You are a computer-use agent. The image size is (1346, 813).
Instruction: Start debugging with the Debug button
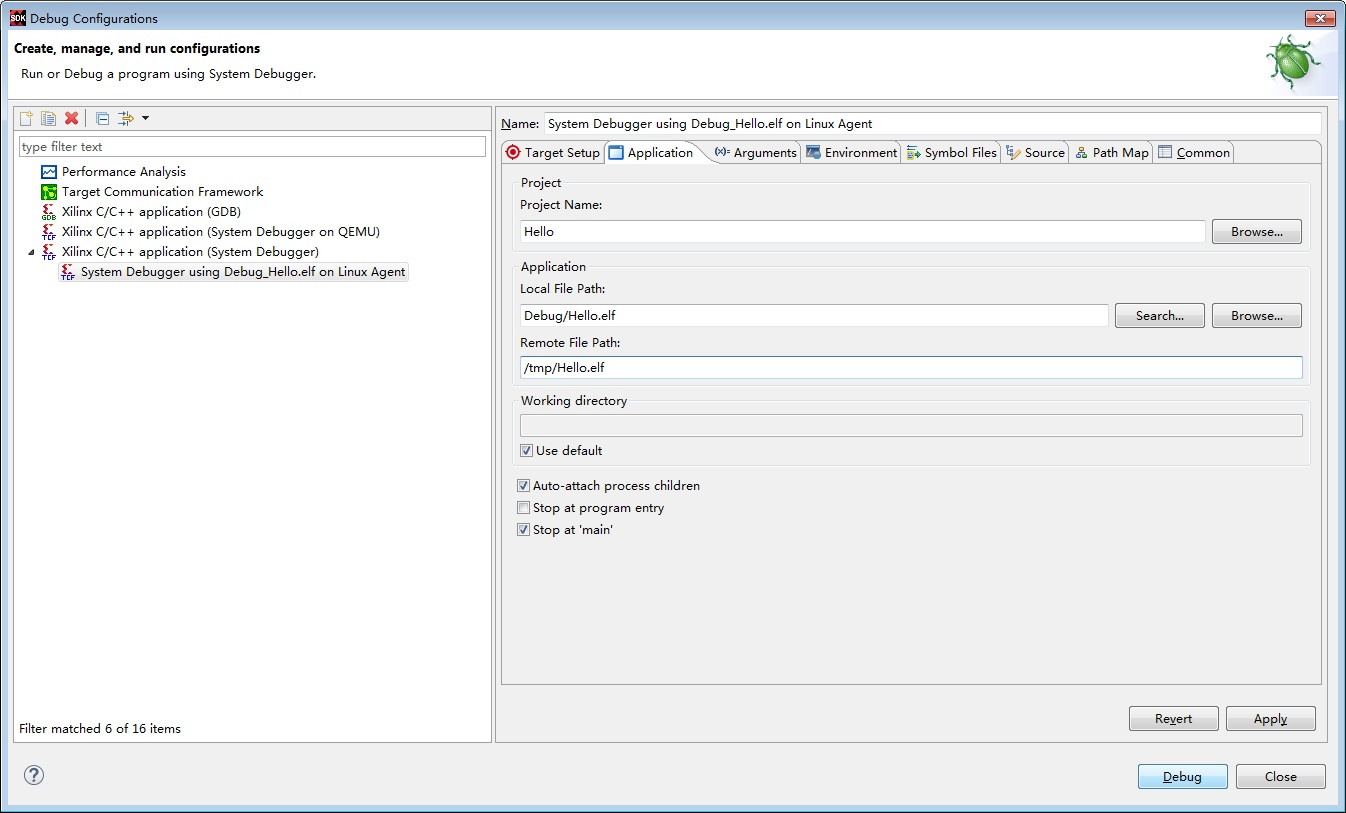coord(1183,776)
